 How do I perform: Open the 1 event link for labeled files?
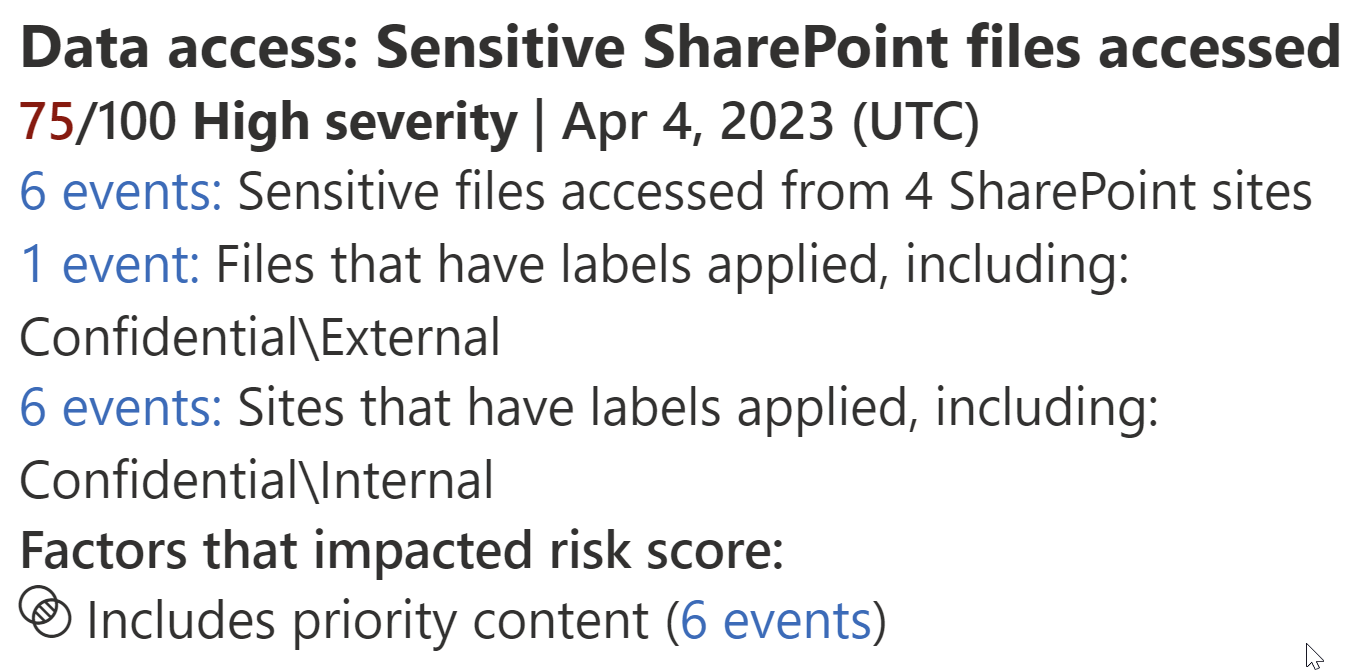110,265
